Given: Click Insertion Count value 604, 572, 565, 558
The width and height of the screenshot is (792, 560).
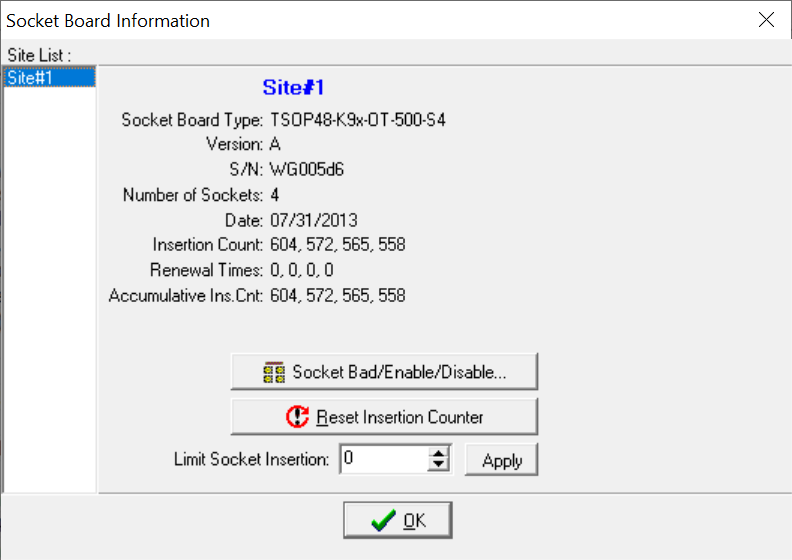Looking at the screenshot, I should (337, 244).
